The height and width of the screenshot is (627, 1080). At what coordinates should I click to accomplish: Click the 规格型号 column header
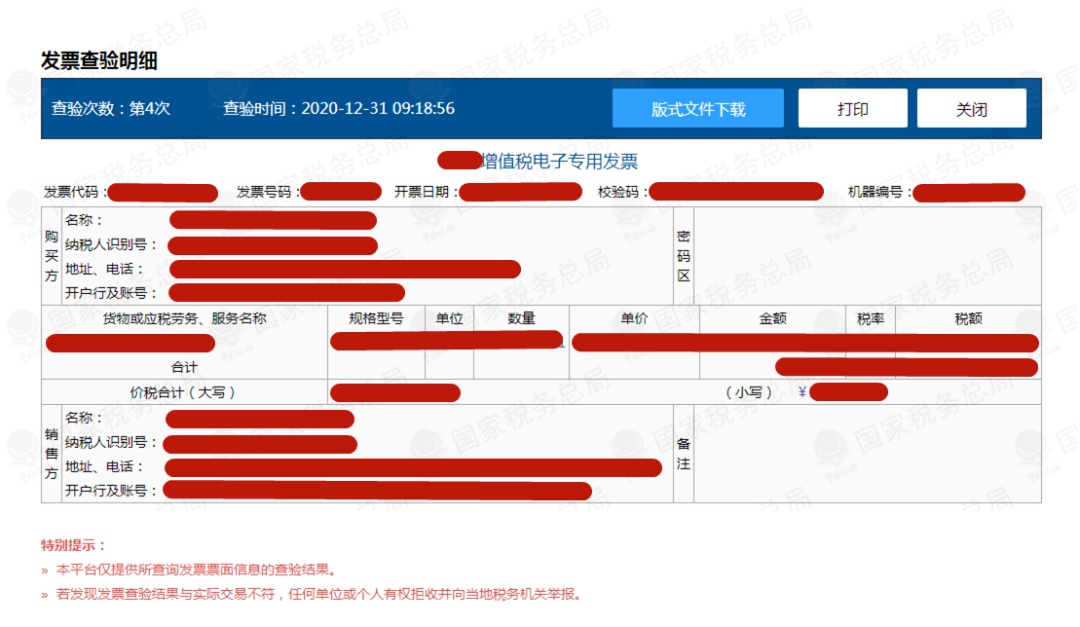point(376,319)
